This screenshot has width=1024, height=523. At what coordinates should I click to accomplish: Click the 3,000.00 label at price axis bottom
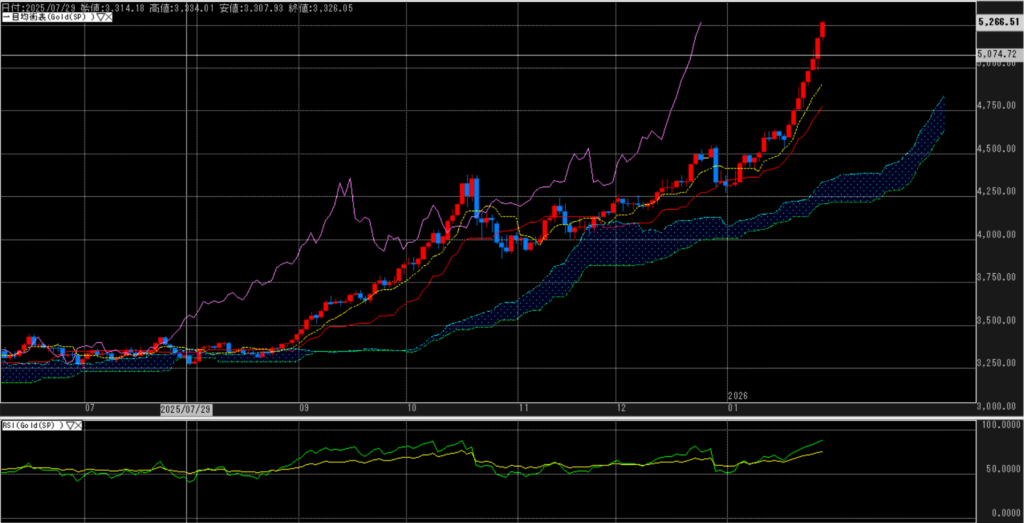[999, 407]
